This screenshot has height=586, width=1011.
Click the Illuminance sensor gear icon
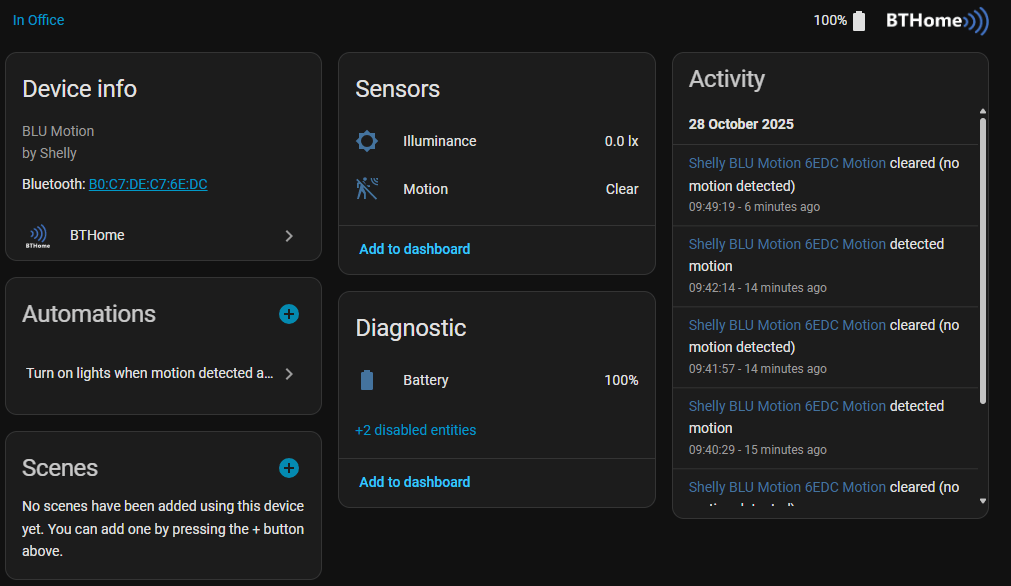[367, 141]
